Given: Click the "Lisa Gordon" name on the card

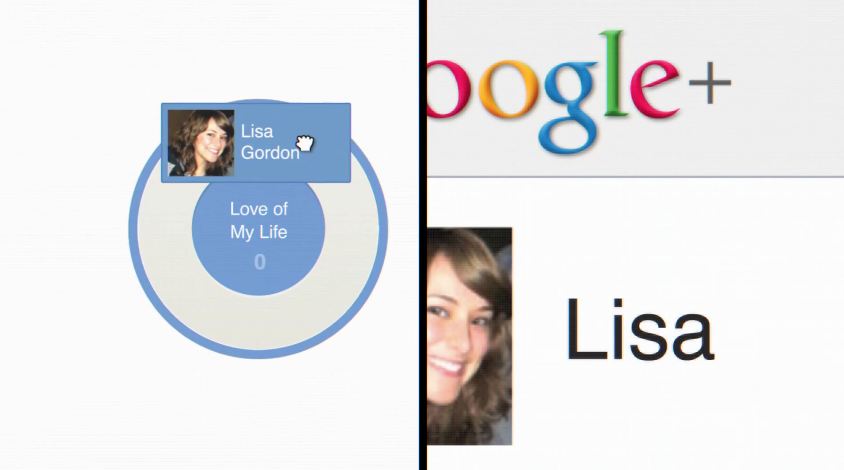Looking at the screenshot, I should [270, 142].
